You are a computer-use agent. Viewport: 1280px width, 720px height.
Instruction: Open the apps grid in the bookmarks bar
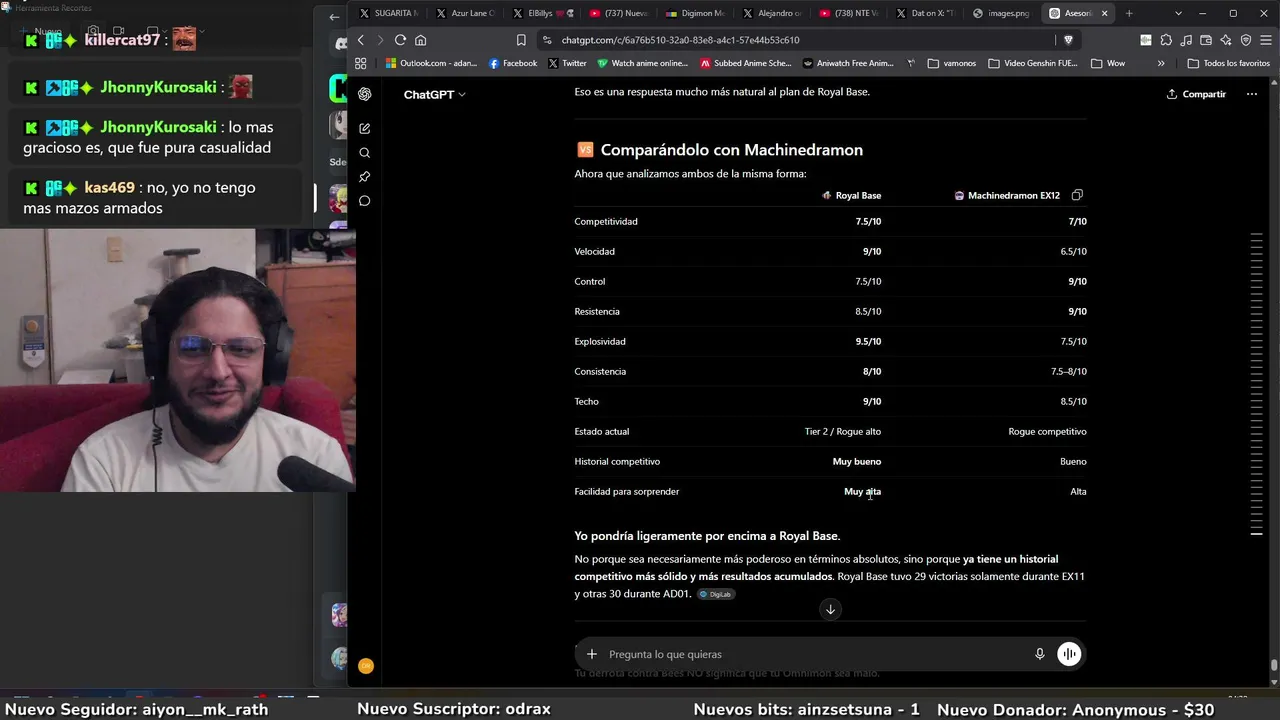pyautogui.click(x=361, y=63)
